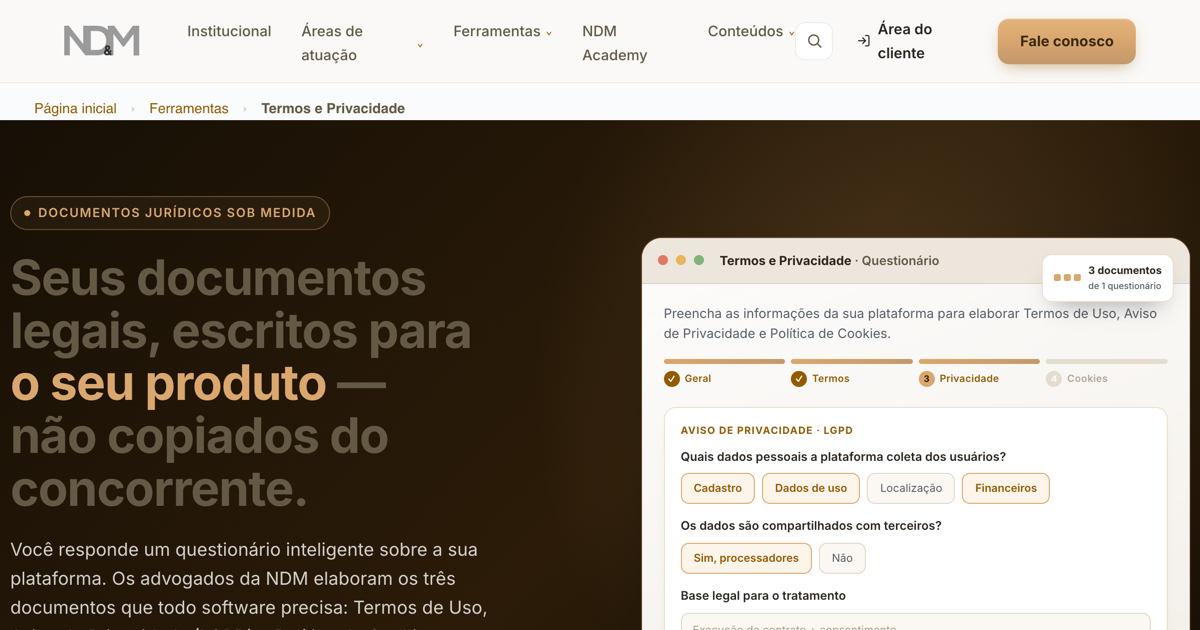Click the 'Documentos jurídicos sob medida' pill
This screenshot has height=630, width=1200.
tap(170, 213)
